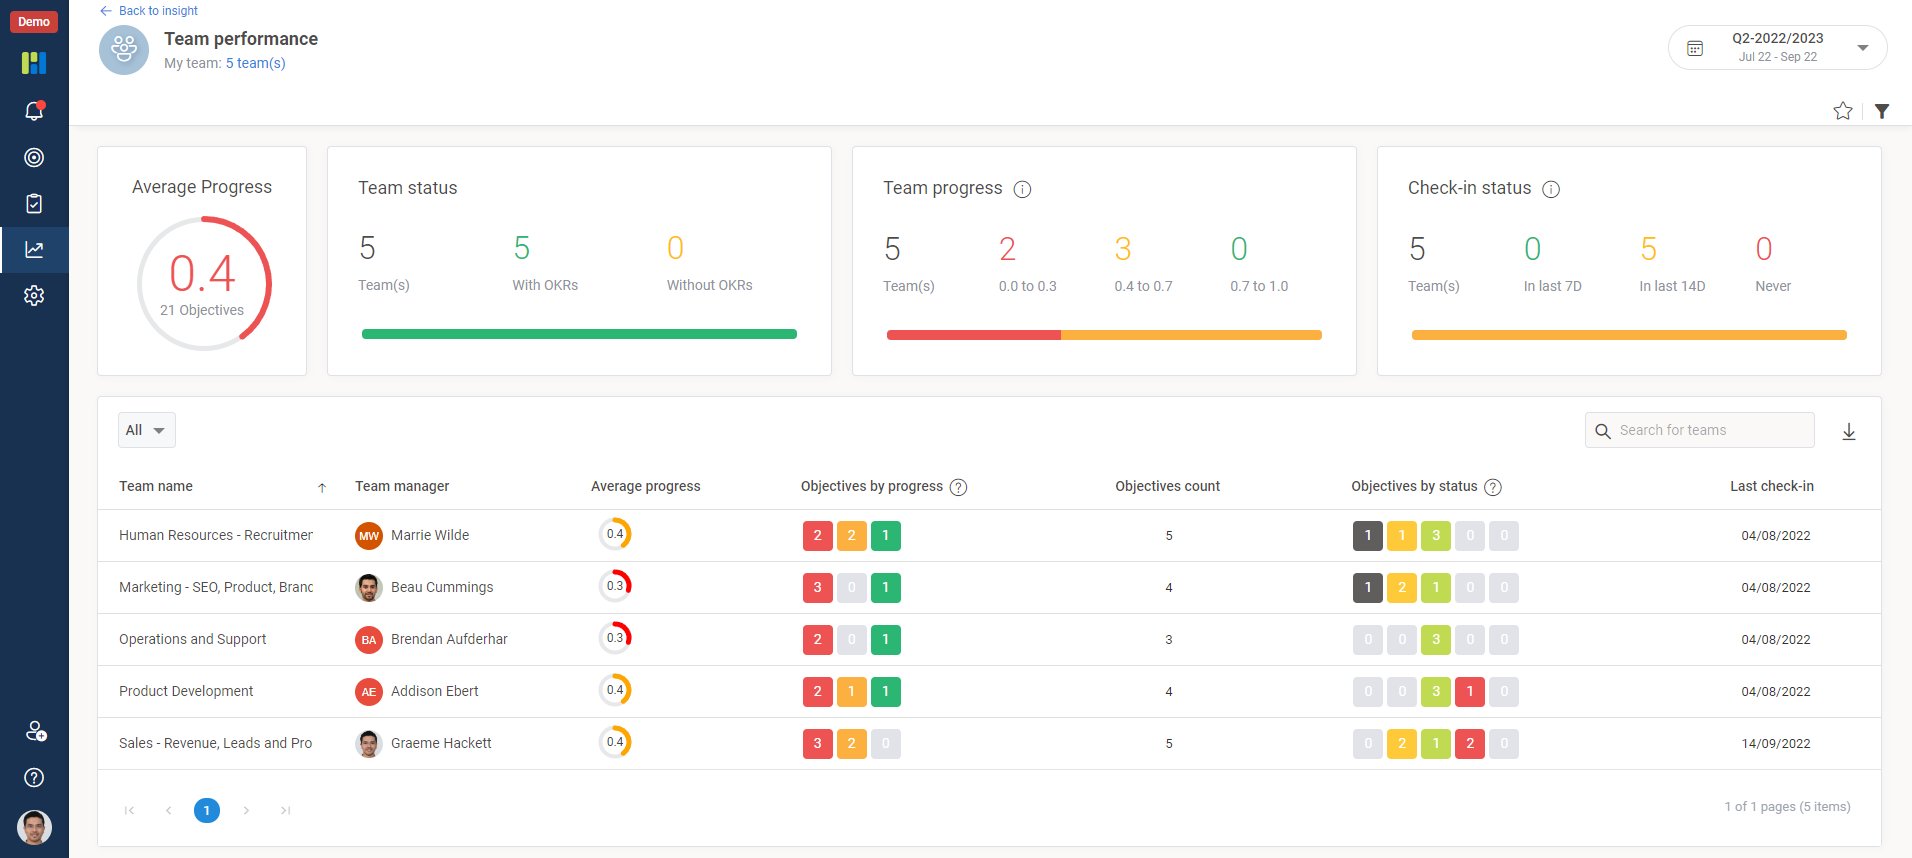Screen dimensions: 1912x858
Task: Click the calendar icon in period selector
Action: pyautogui.click(x=1695, y=48)
